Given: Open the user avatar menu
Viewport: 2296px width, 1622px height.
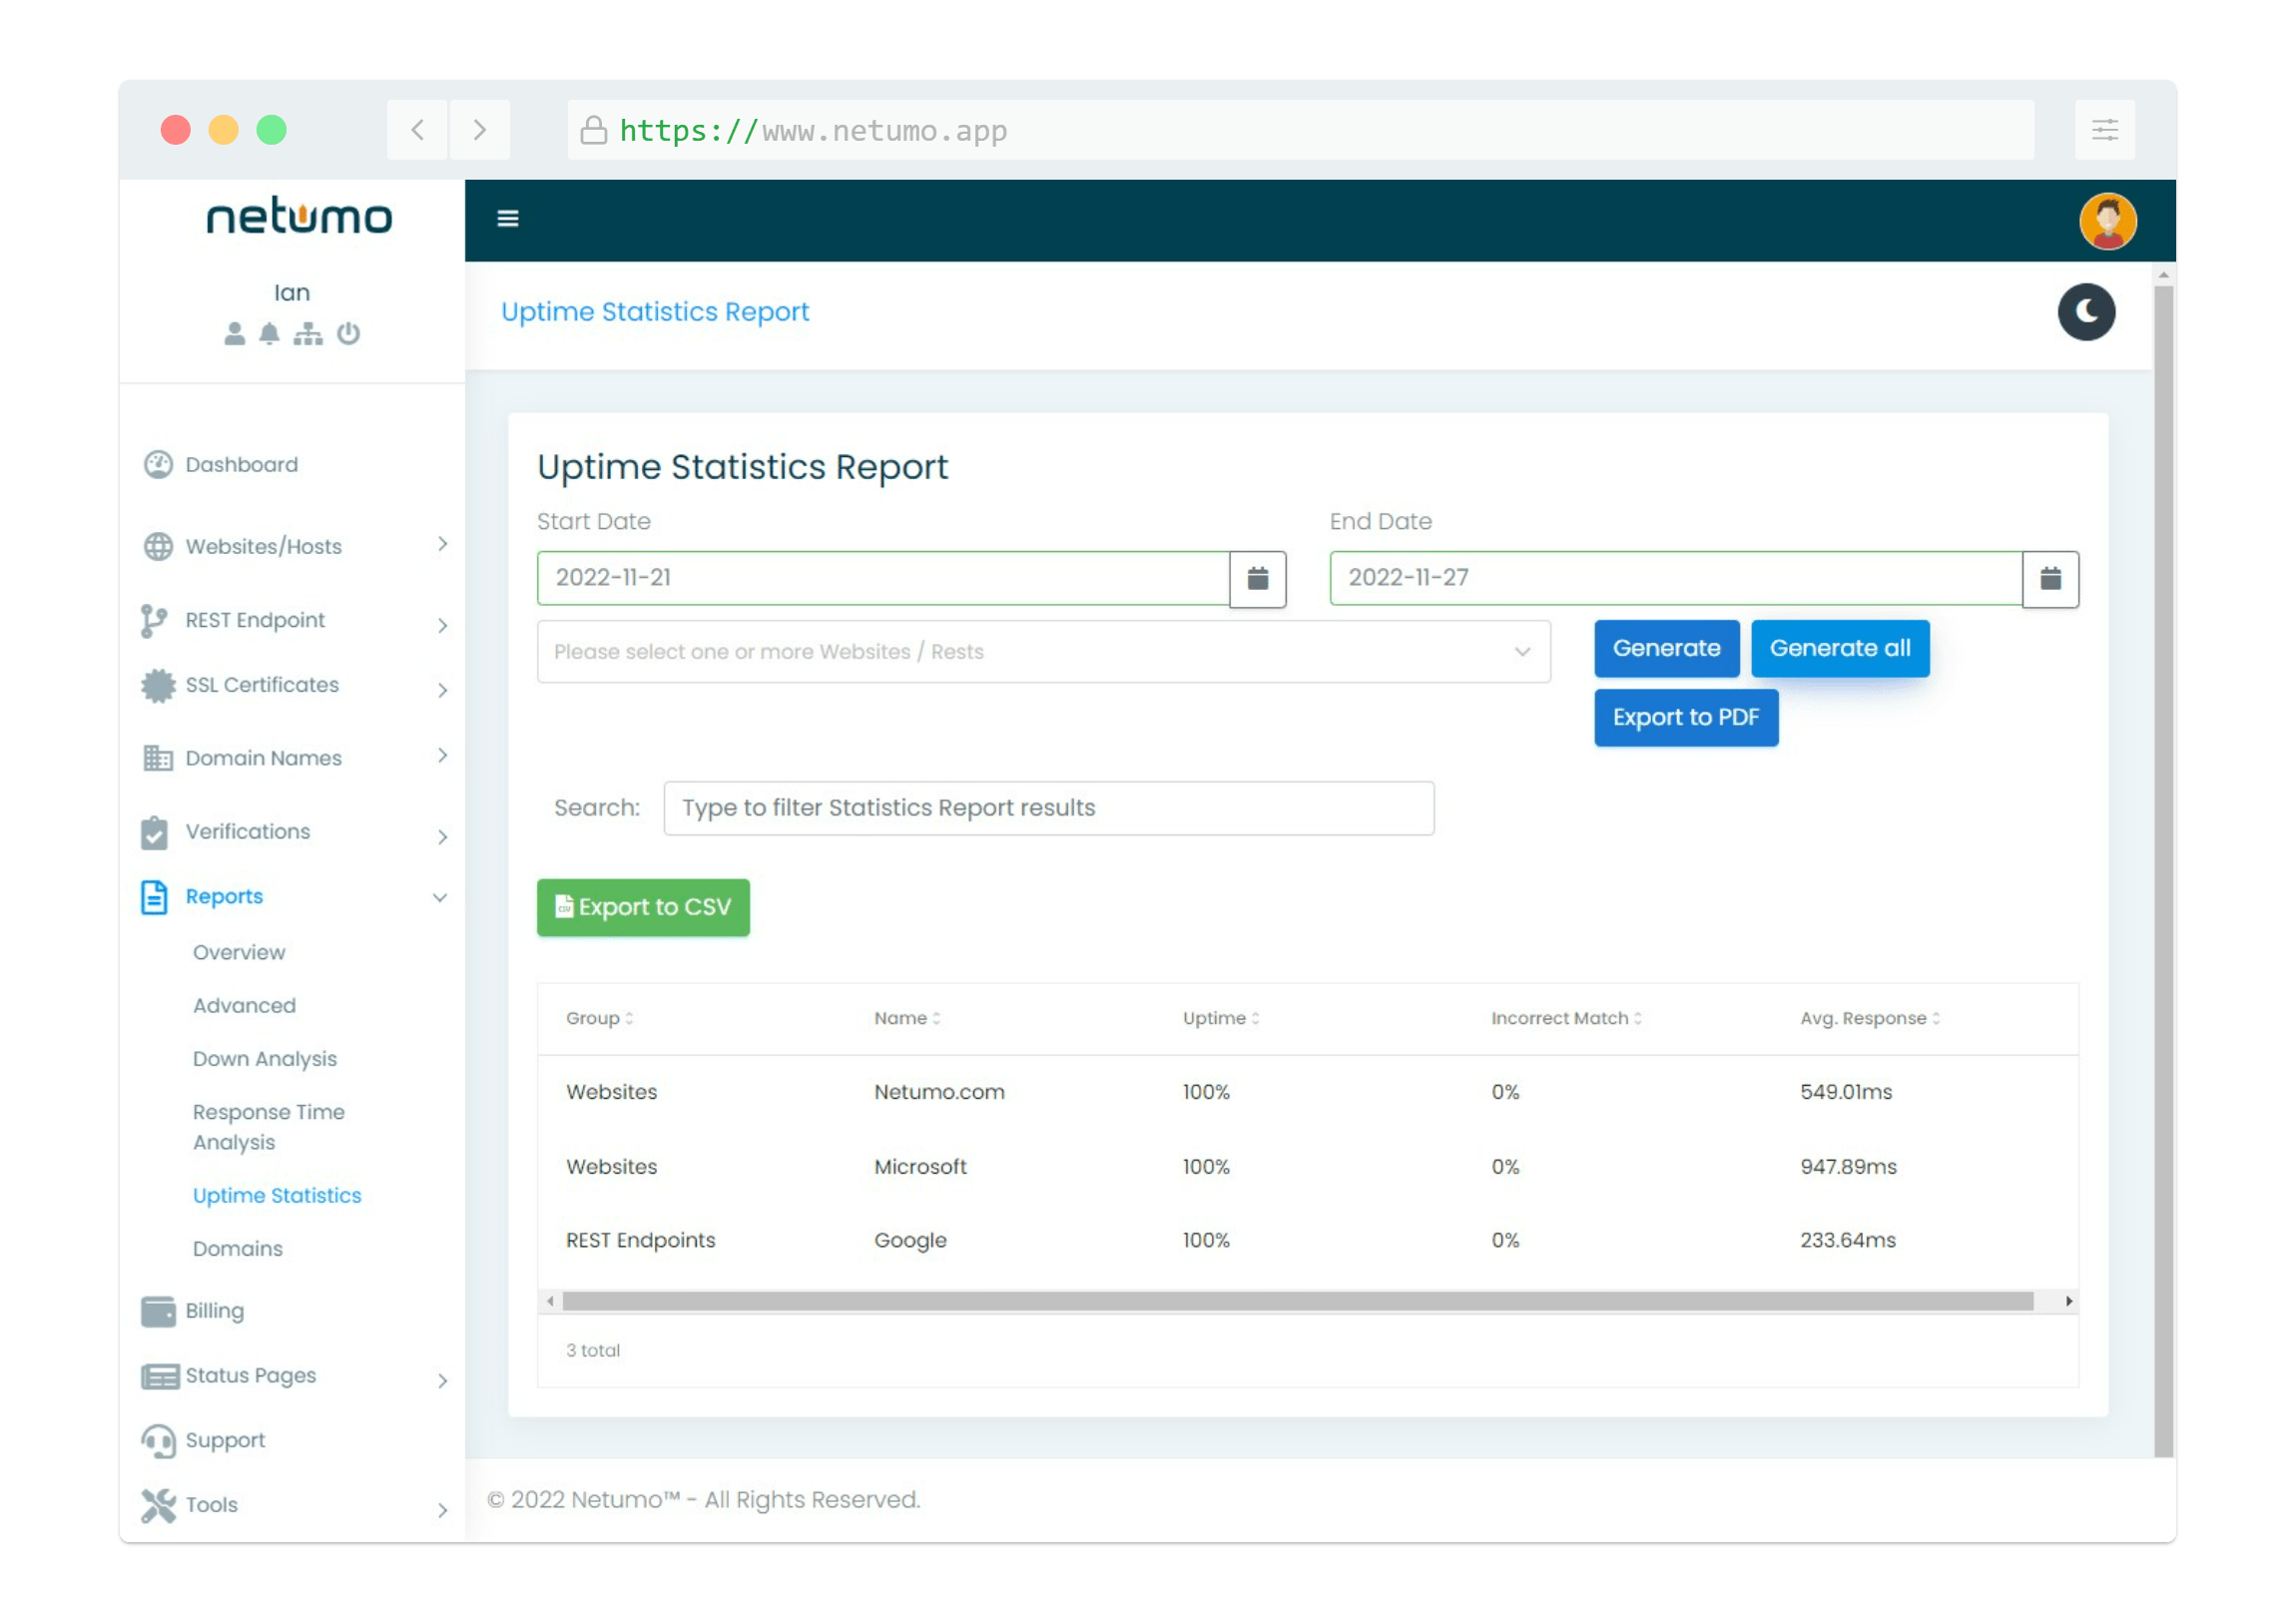Looking at the screenshot, I should (2108, 221).
